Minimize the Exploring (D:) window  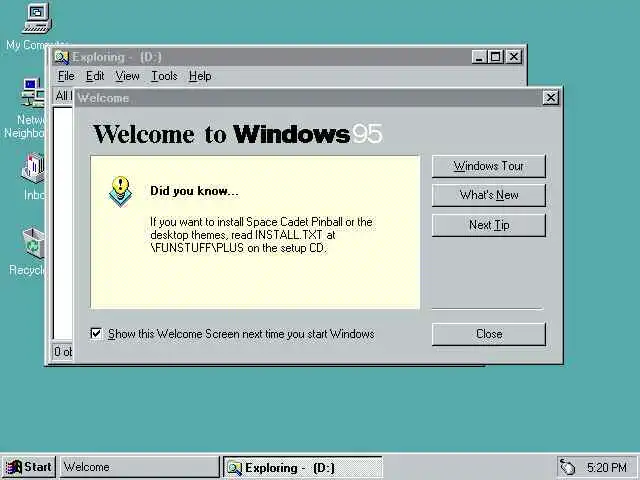pyautogui.click(x=479, y=57)
